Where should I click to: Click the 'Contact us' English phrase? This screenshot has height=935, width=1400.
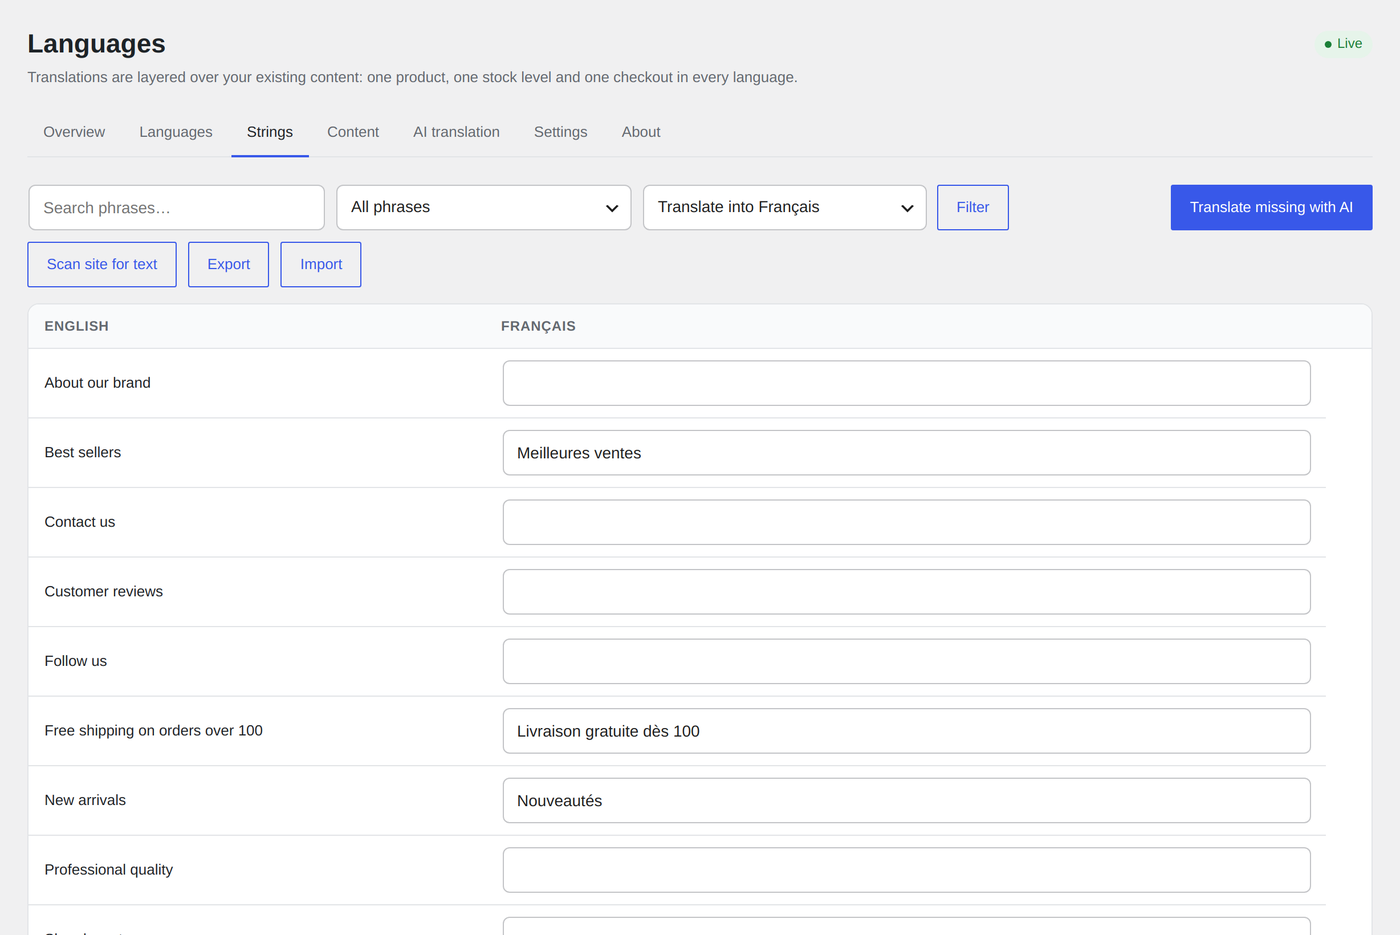tap(80, 522)
